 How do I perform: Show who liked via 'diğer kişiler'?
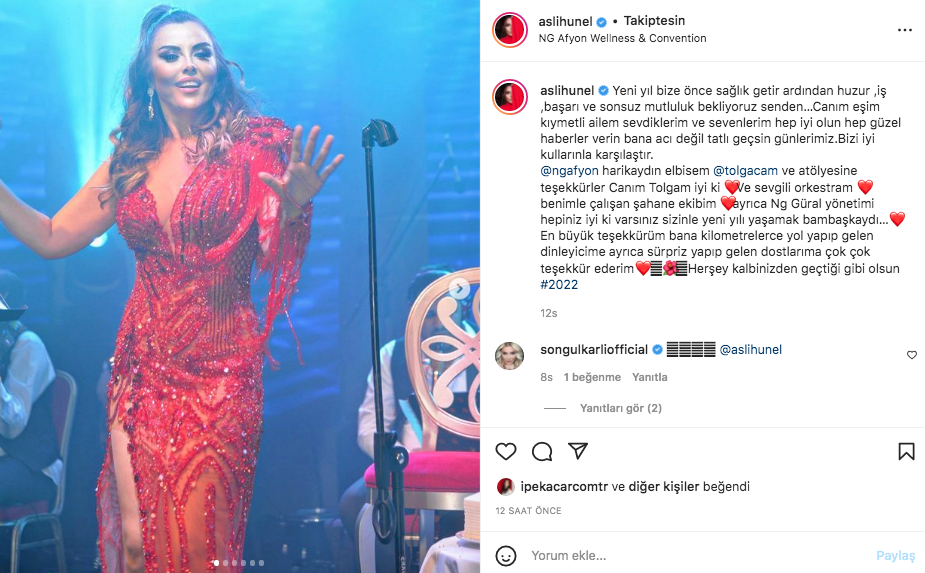pyautogui.click(x=664, y=486)
